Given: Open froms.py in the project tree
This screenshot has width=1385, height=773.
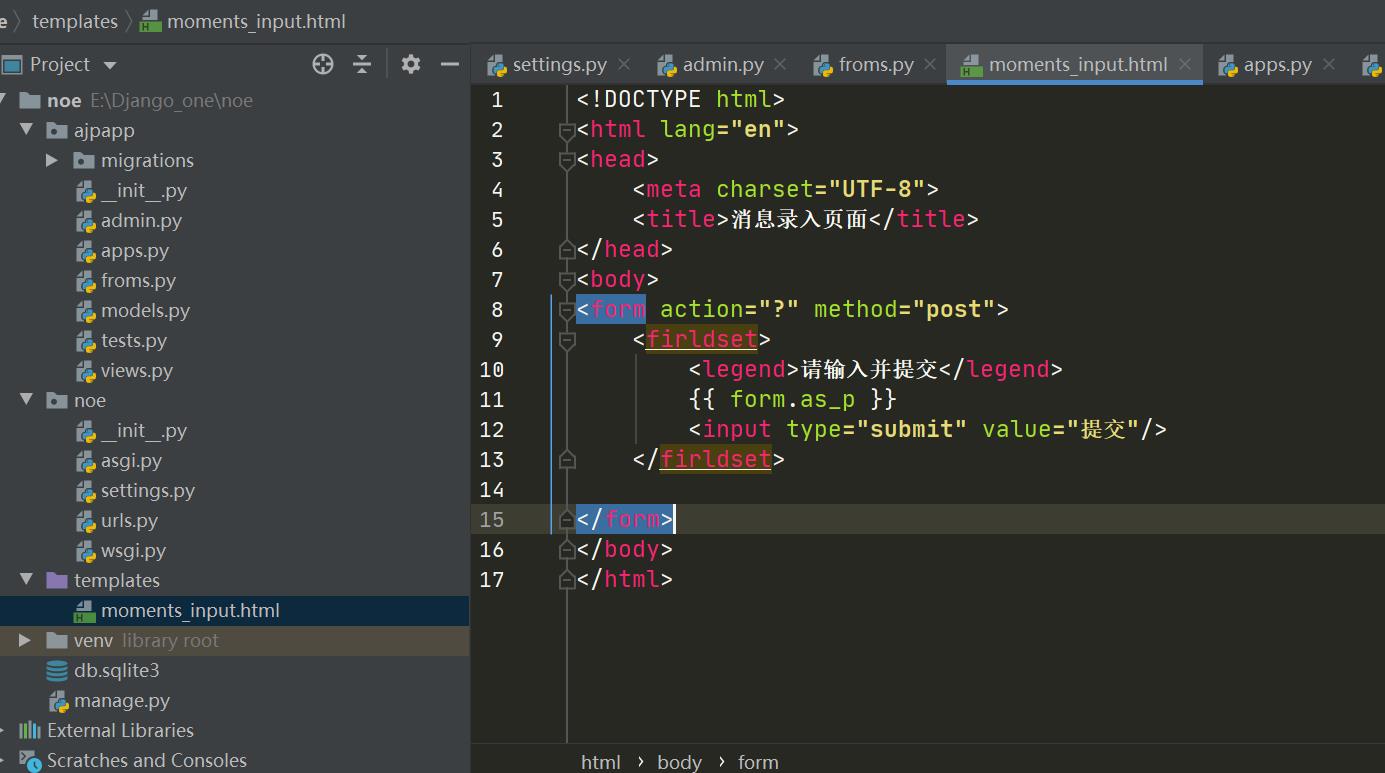Looking at the screenshot, I should click(138, 280).
